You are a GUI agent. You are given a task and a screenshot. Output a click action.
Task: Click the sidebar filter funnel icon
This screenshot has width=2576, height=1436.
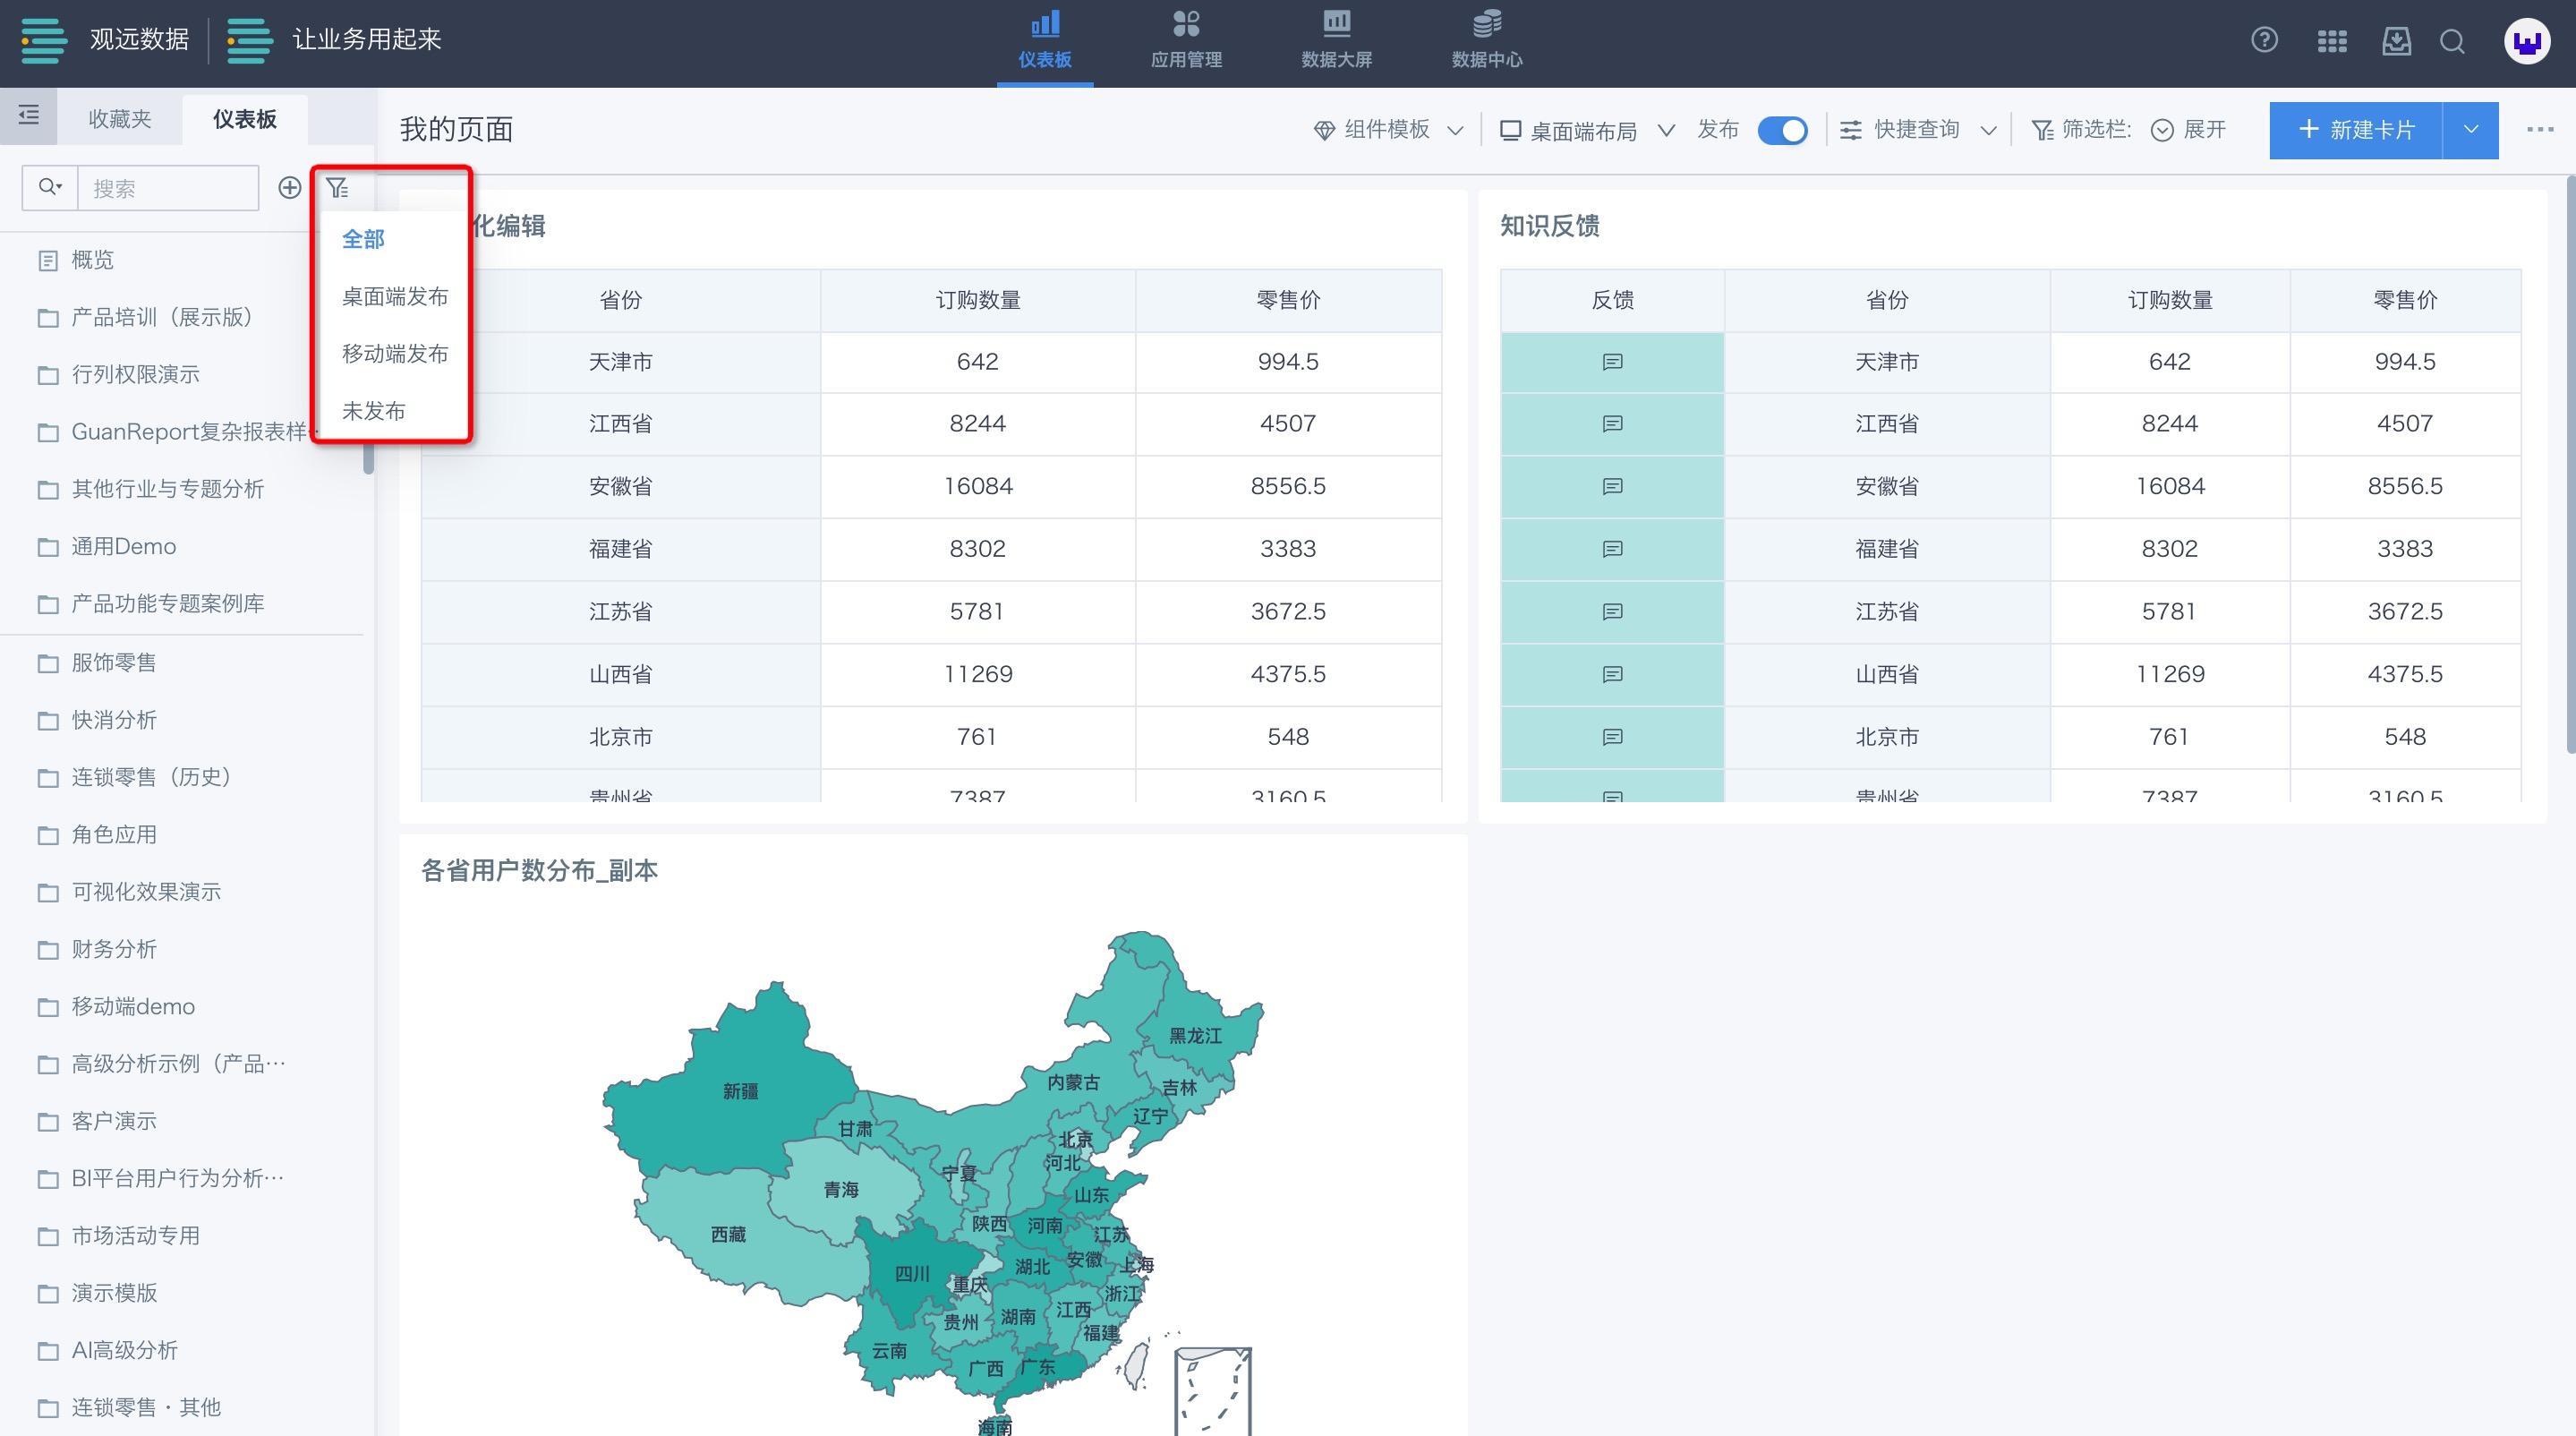coord(337,188)
